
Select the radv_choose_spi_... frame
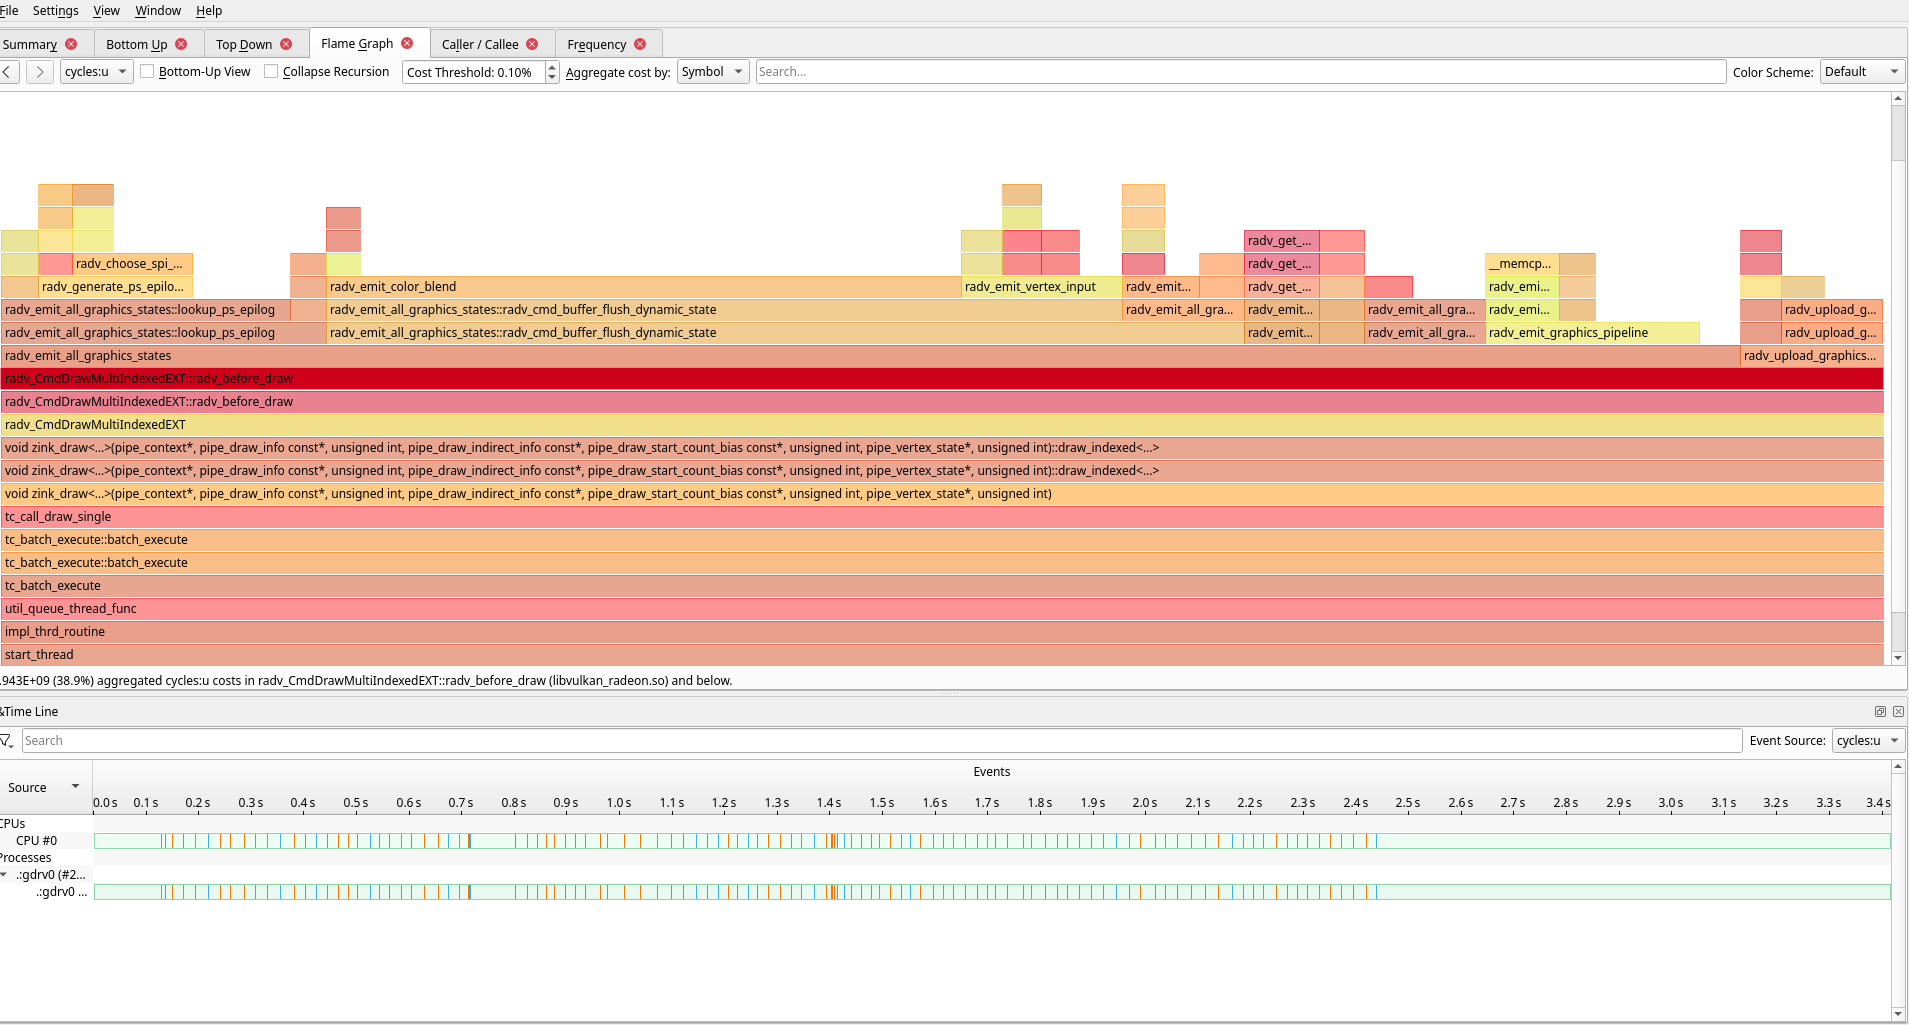132,264
